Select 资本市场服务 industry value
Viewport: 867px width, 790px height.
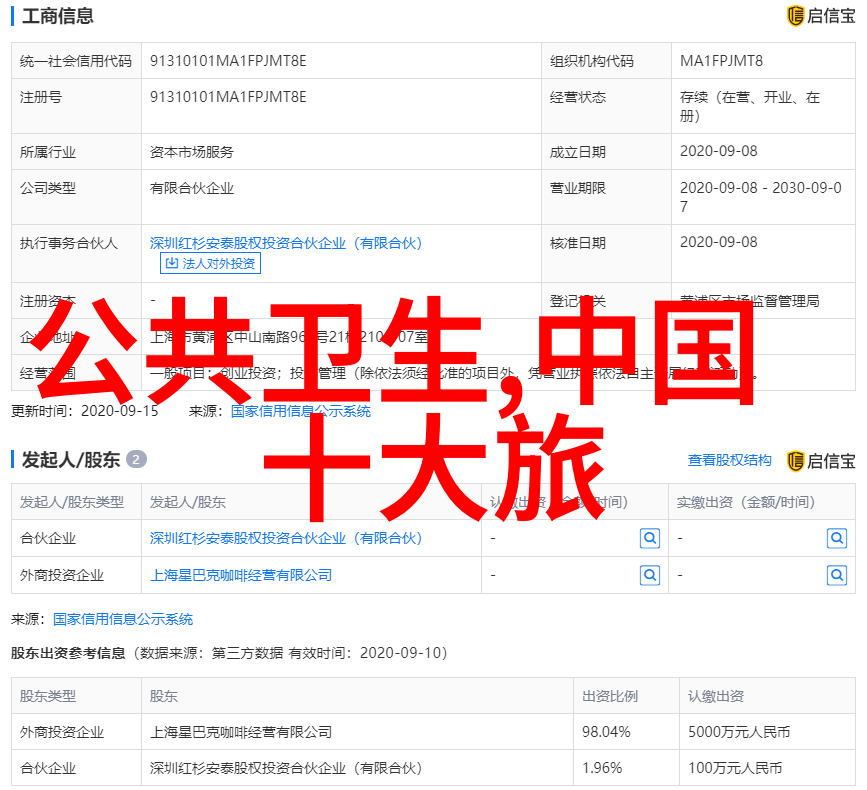coord(192,152)
